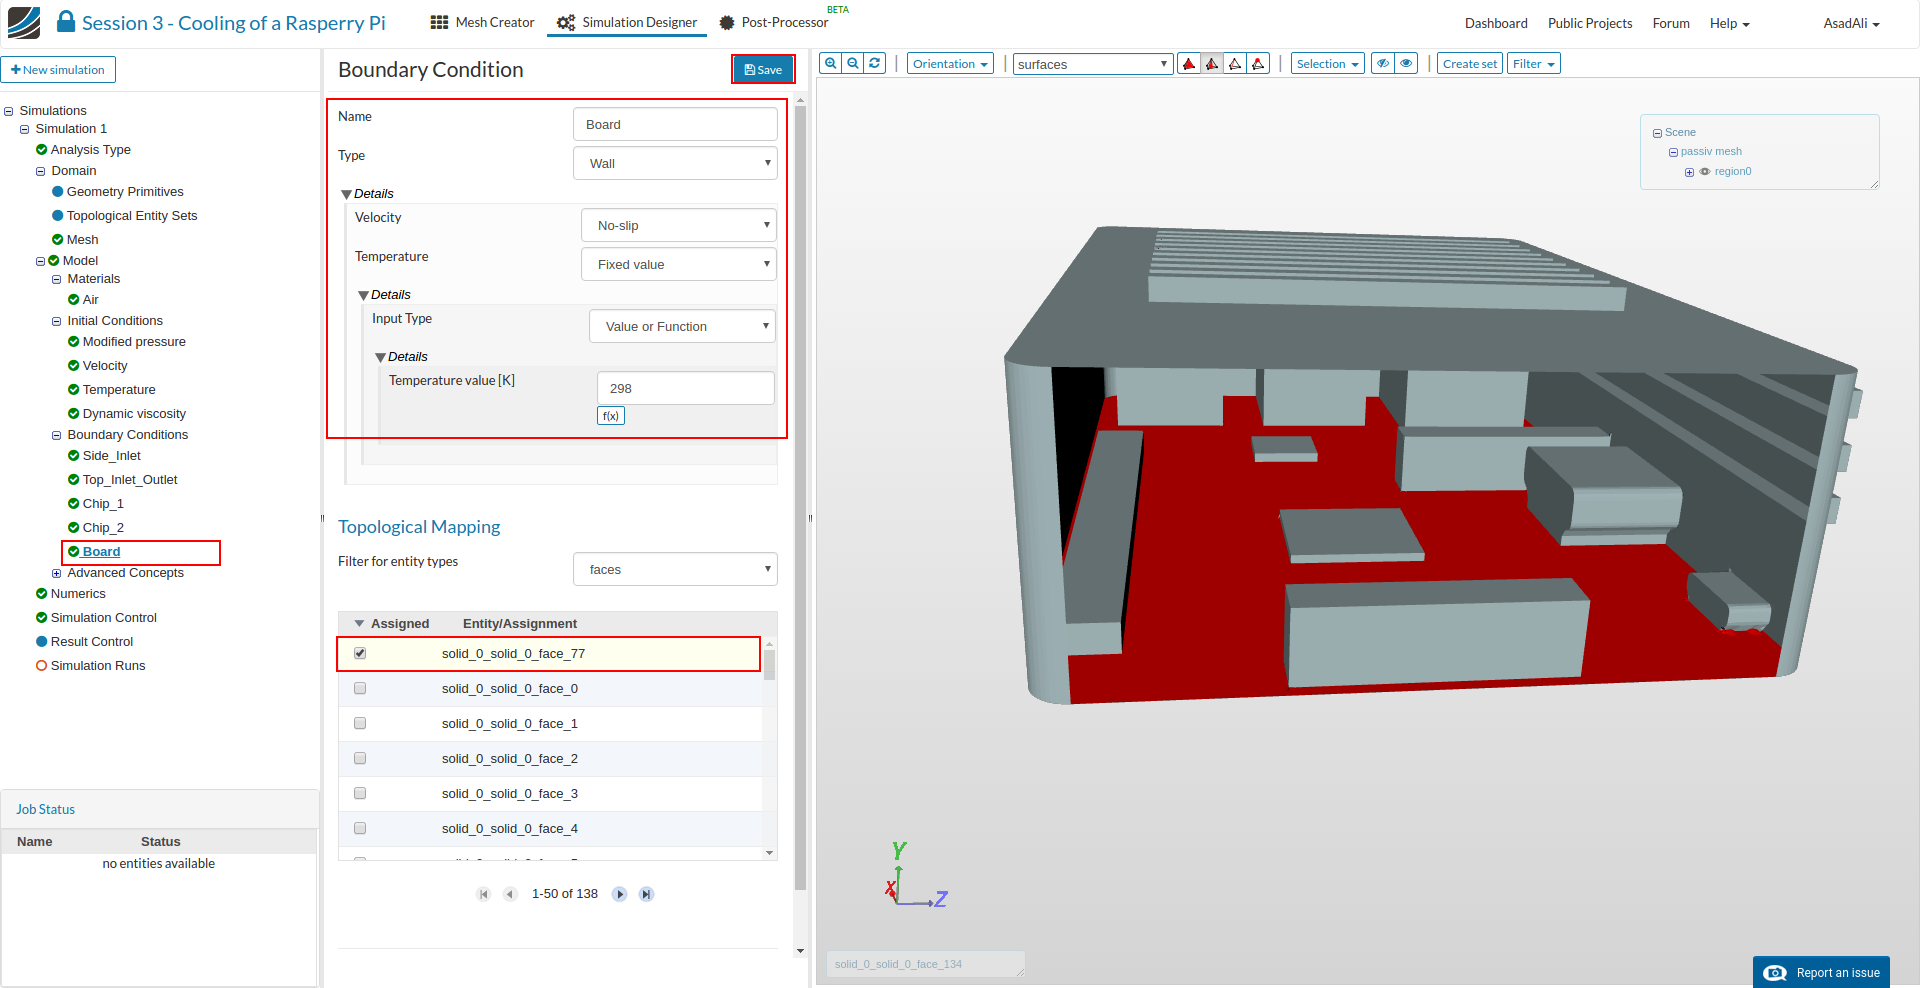This screenshot has height=988, width=1920.
Task: Click the zoom out viewer icon
Action: click(853, 63)
